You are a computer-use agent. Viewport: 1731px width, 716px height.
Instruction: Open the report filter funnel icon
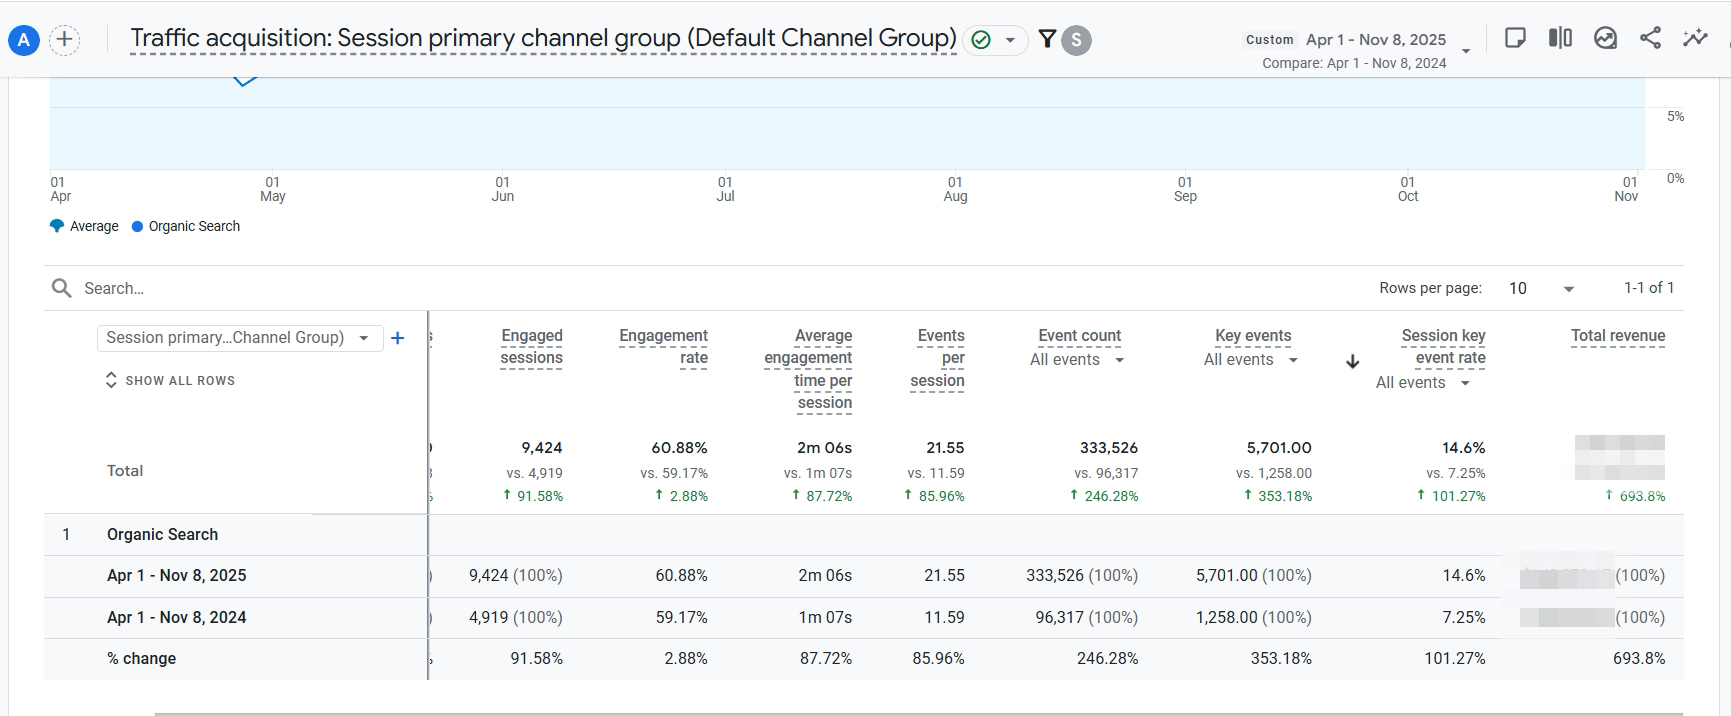tap(1047, 39)
